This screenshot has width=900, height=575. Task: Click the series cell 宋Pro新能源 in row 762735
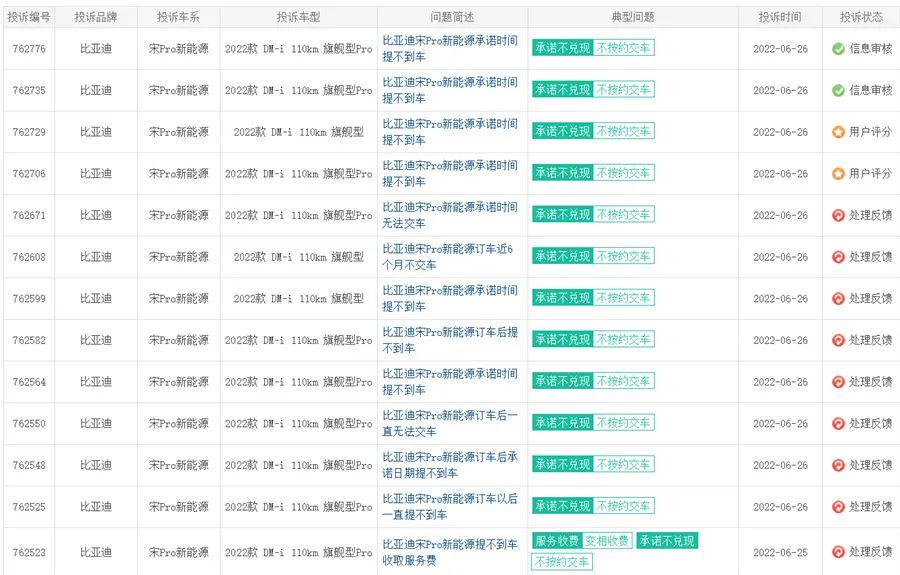coord(179,90)
